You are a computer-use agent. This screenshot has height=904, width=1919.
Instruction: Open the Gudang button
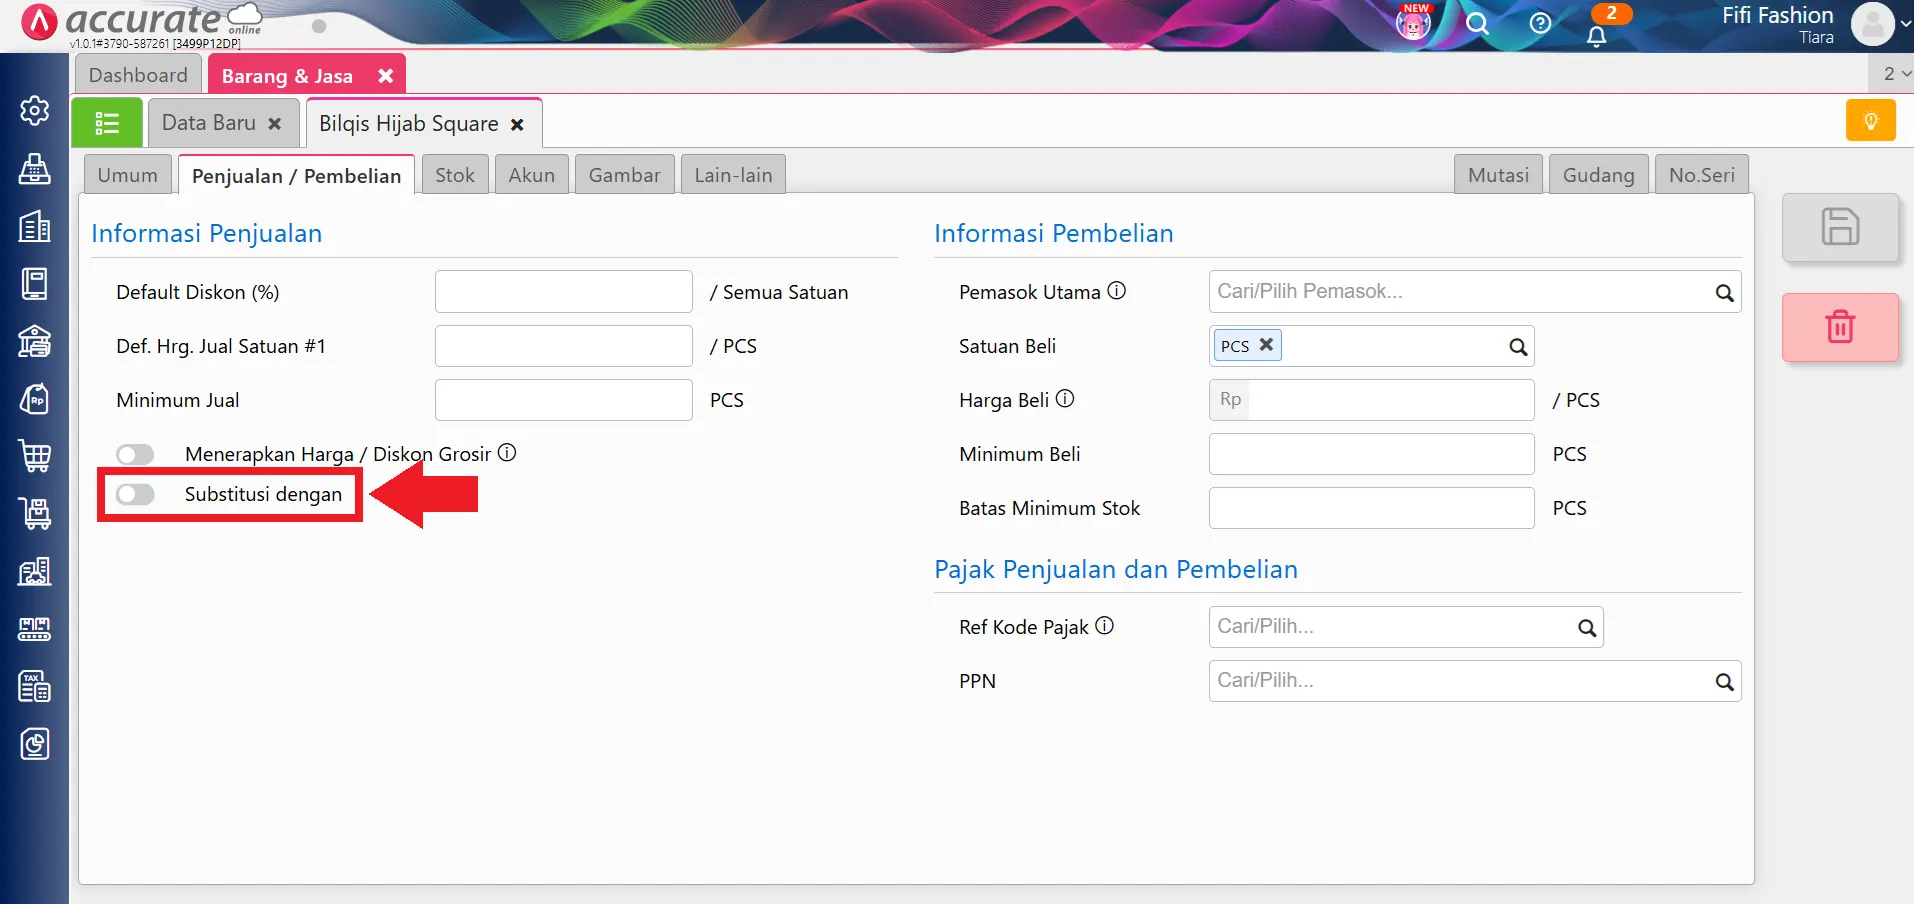[x=1597, y=175]
